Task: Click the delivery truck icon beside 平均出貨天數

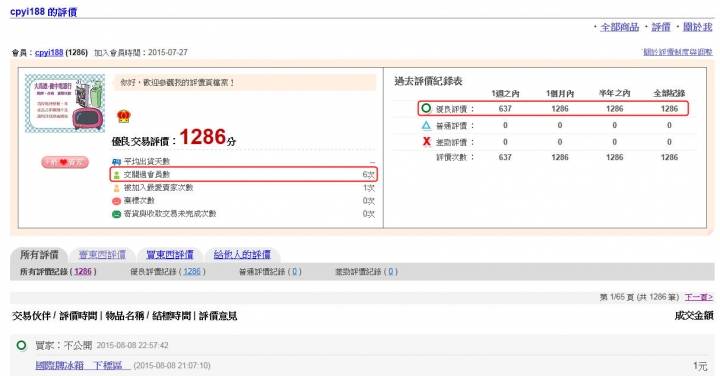Action: tap(116, 162)
